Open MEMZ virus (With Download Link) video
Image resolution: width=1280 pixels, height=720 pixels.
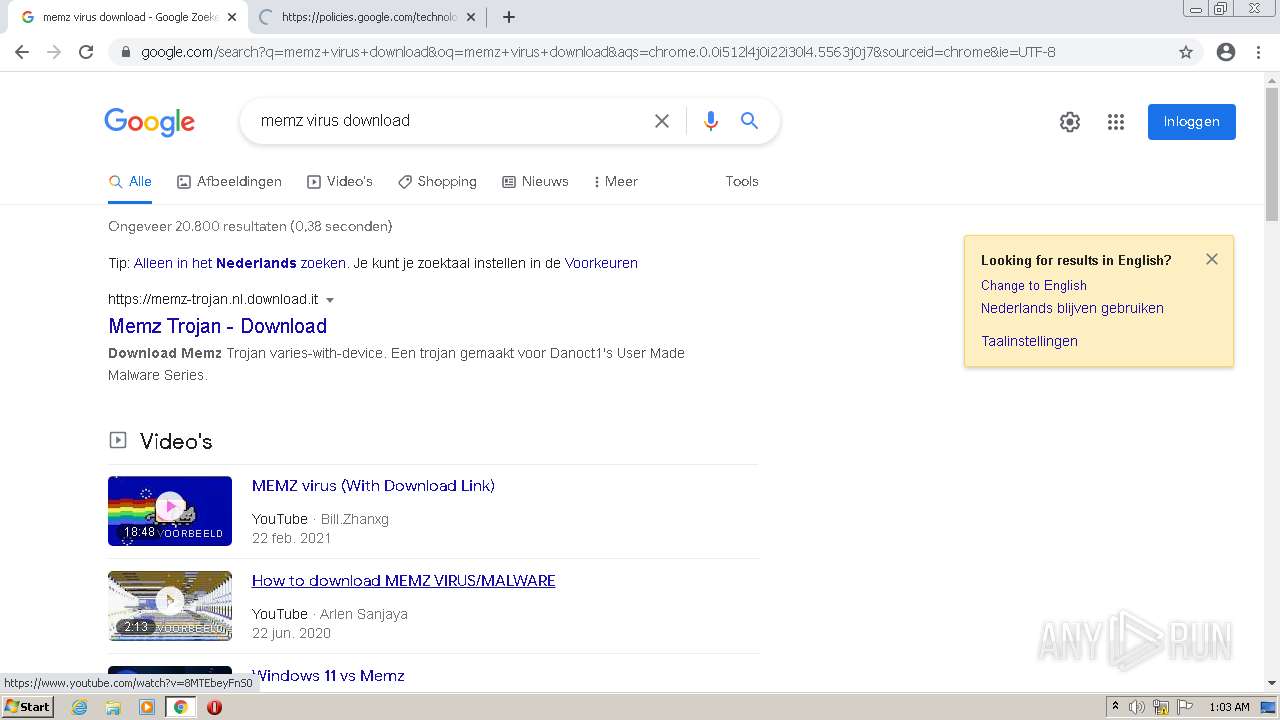pyautogui.click(x=373, y=486)
